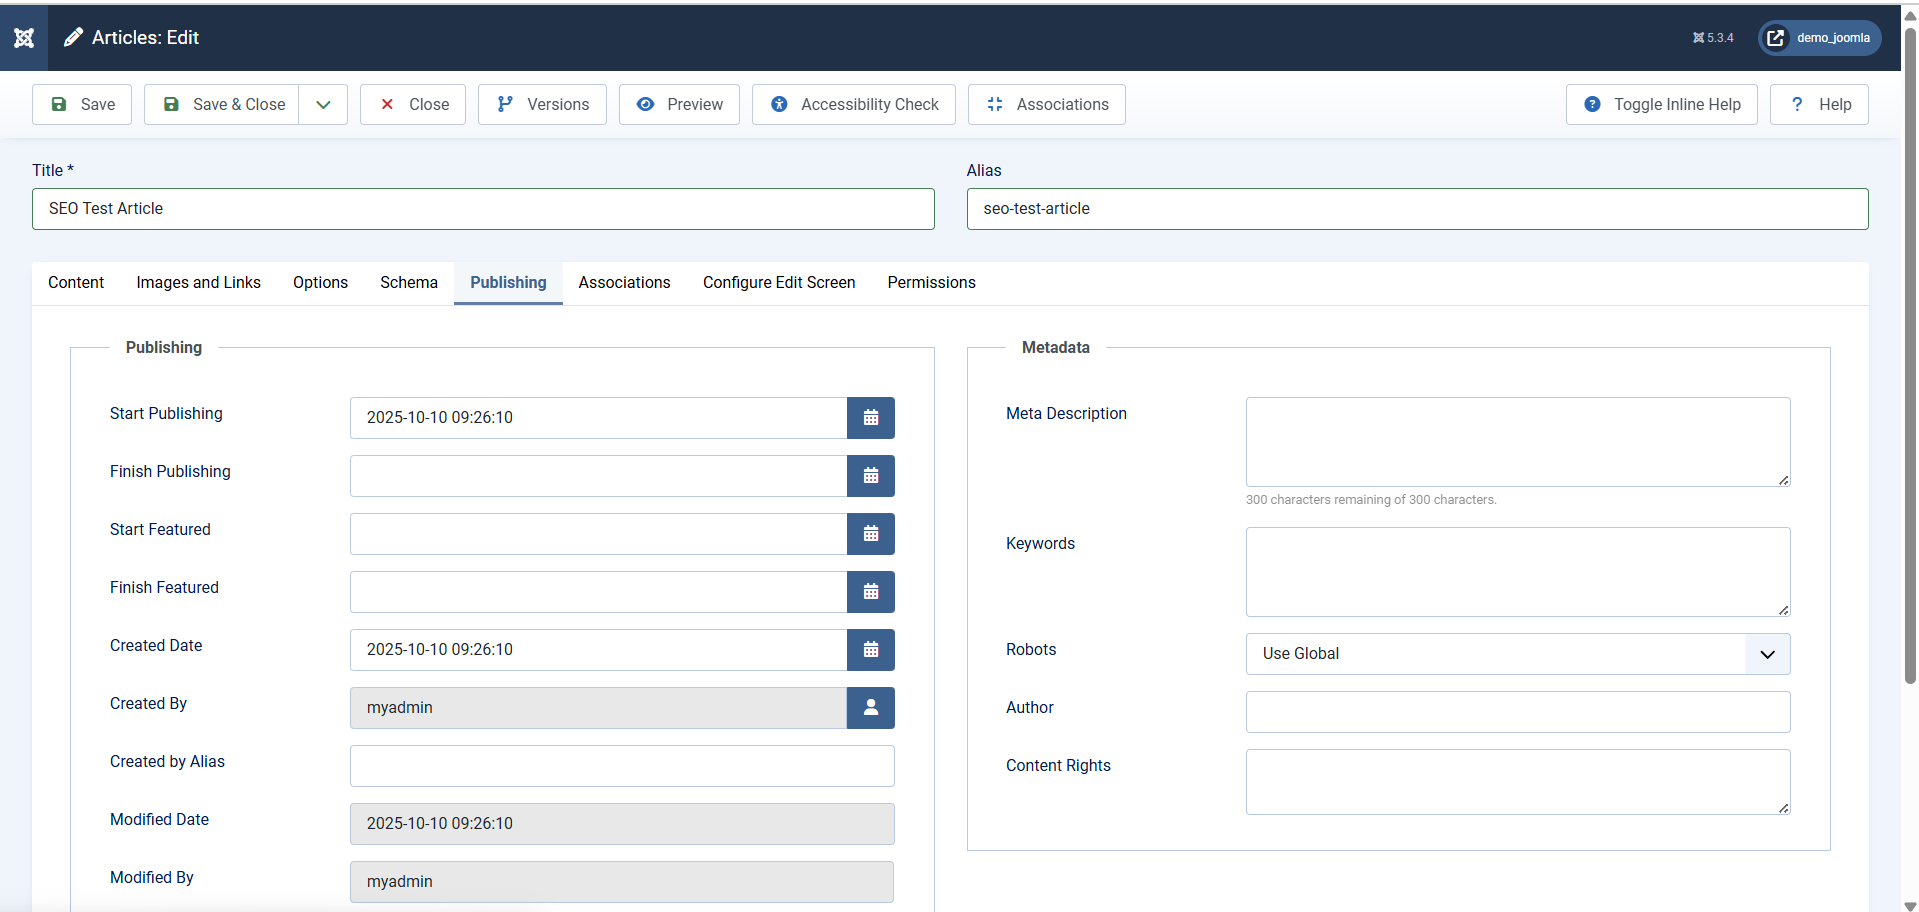The image size is (1919, 912).
Task: Open calendar picker for Start Featured
Action: pos(870,534)
